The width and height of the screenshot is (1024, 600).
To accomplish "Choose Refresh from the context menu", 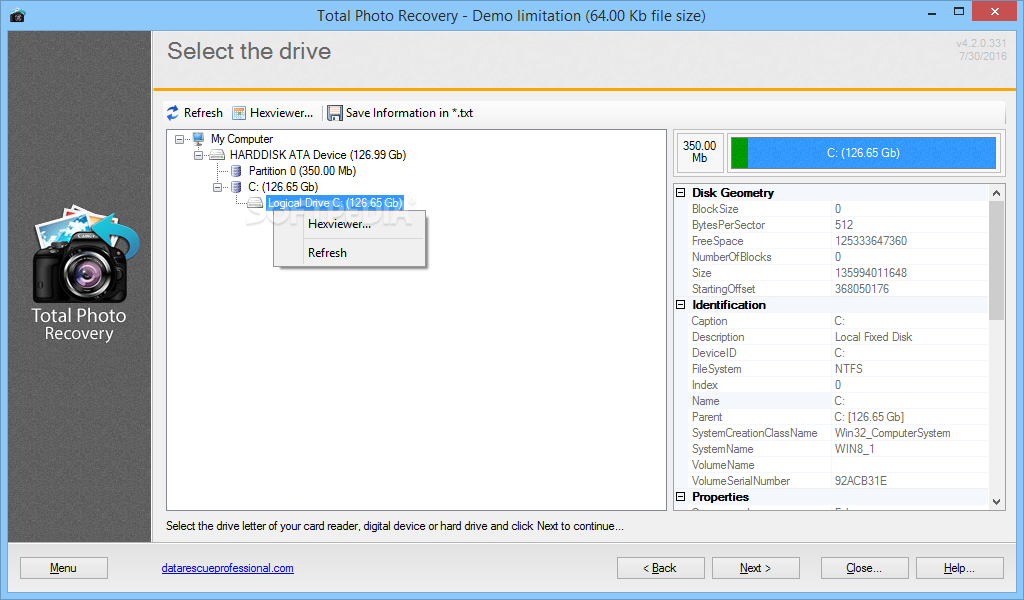I will pos(350,253).
